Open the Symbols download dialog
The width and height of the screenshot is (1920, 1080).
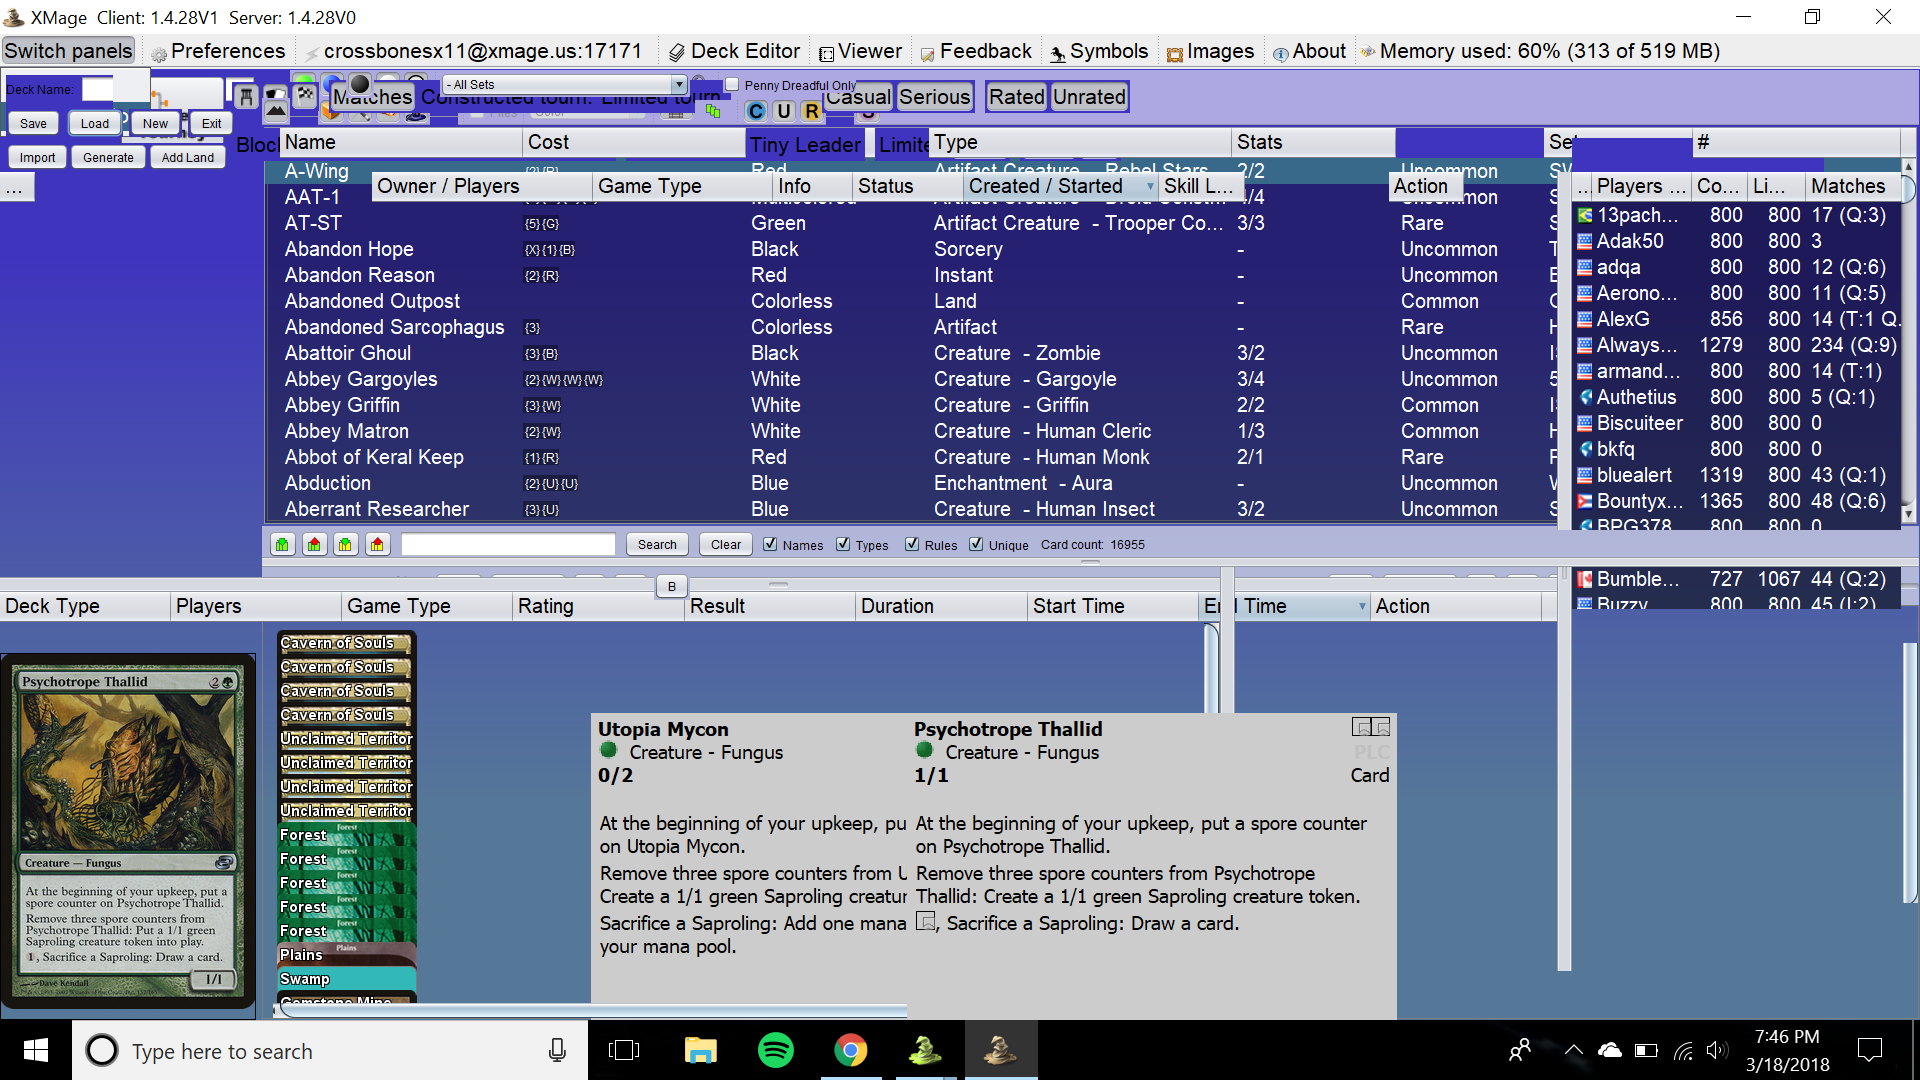(x=1098, y=51)
